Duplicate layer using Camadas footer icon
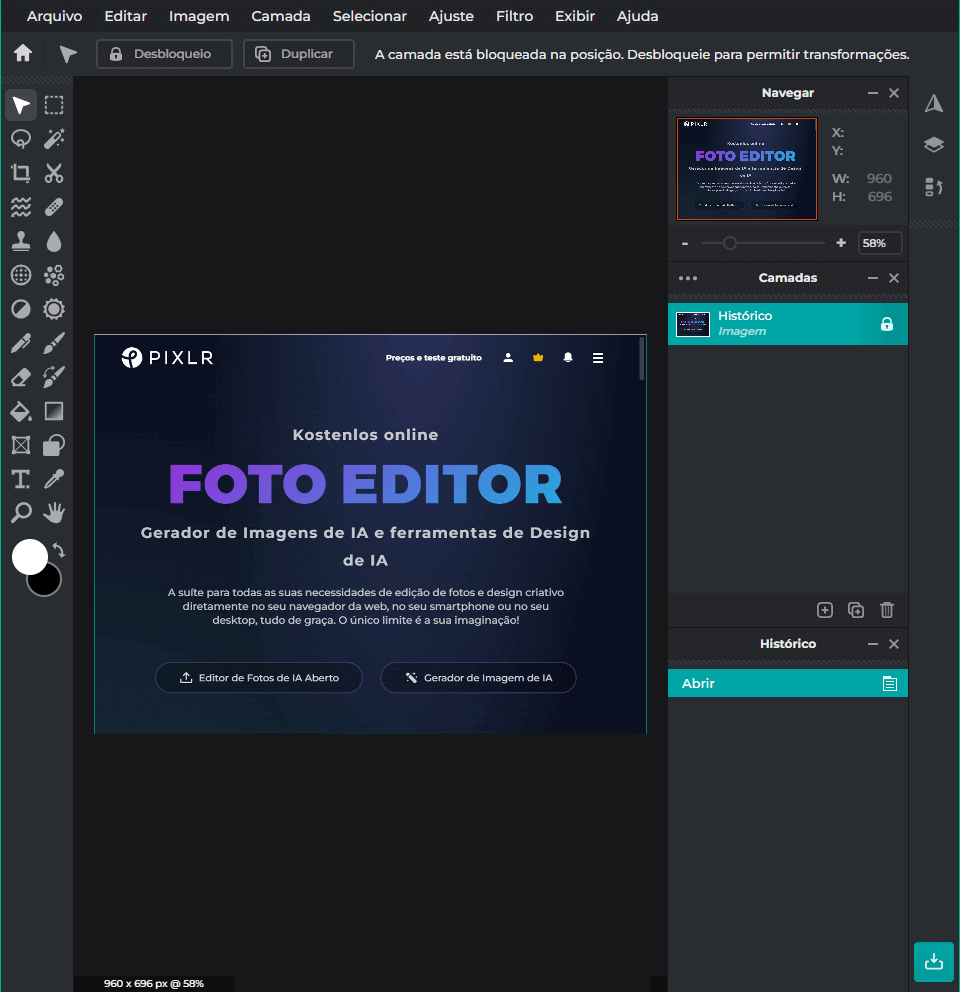This screenshot has width=960, height=992. (856, 610)
